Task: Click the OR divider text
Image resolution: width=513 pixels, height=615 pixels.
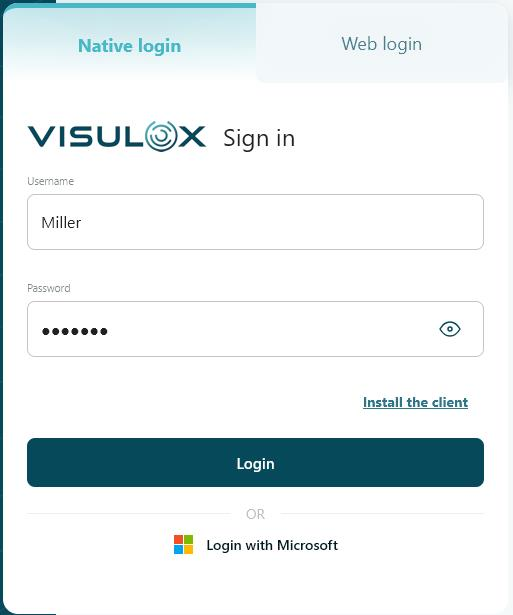Action: coord(255,514)
